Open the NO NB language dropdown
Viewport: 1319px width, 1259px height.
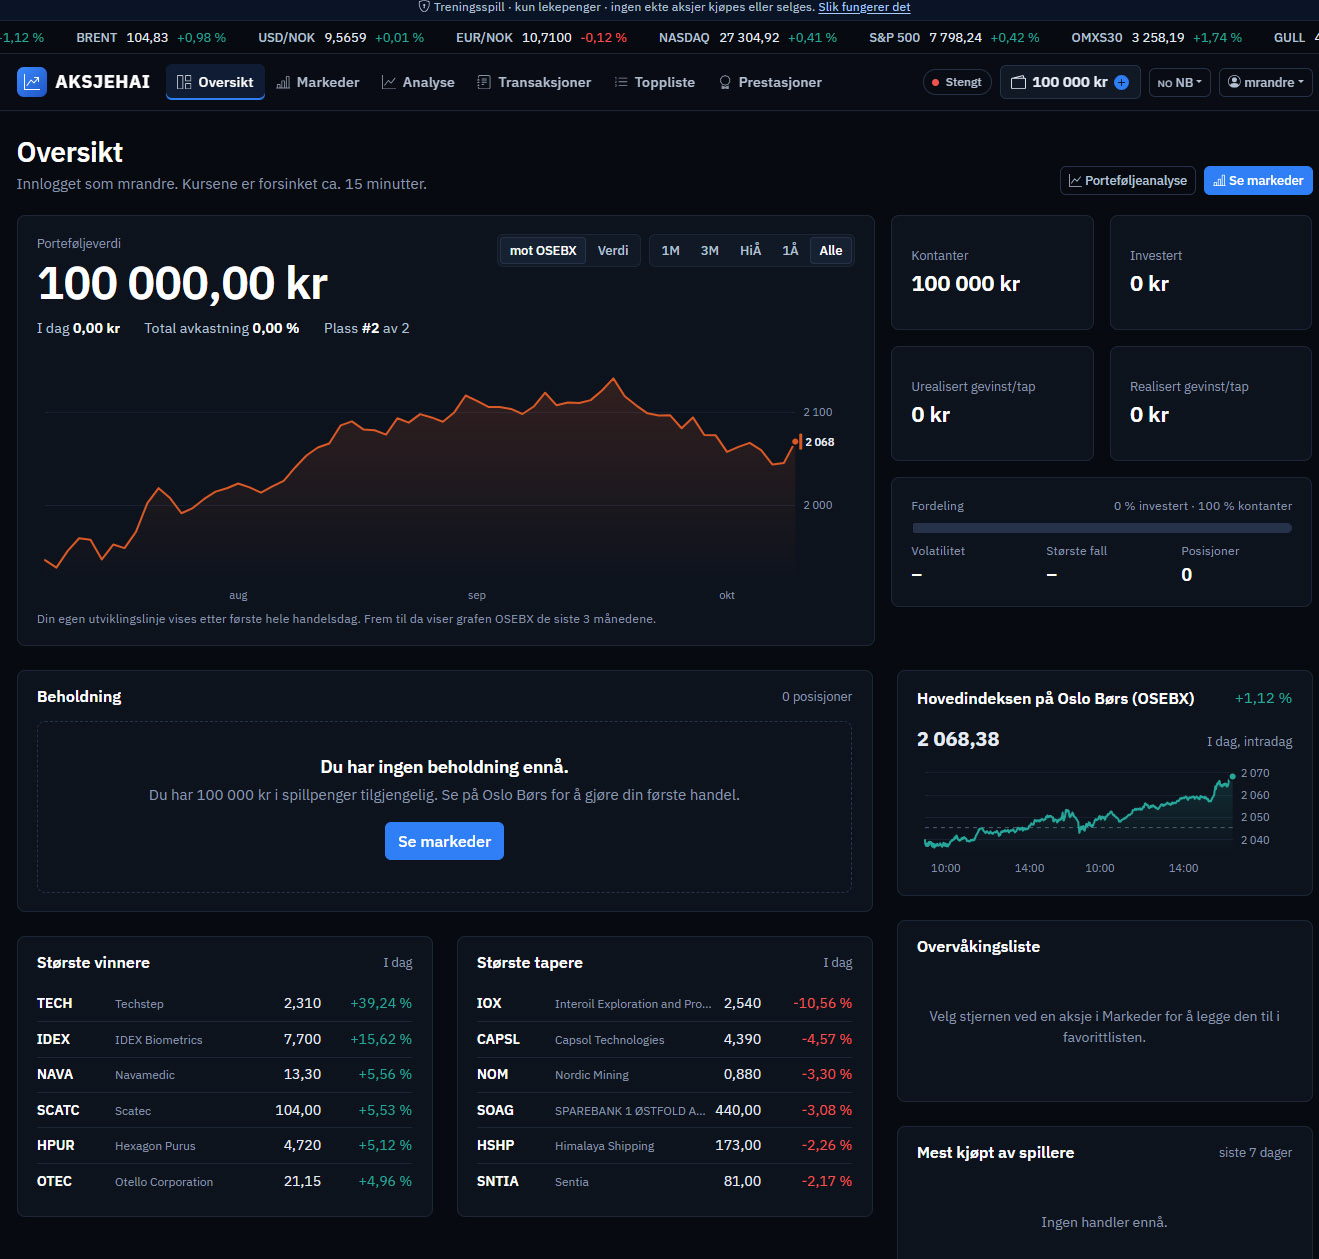coord(1180,82)
